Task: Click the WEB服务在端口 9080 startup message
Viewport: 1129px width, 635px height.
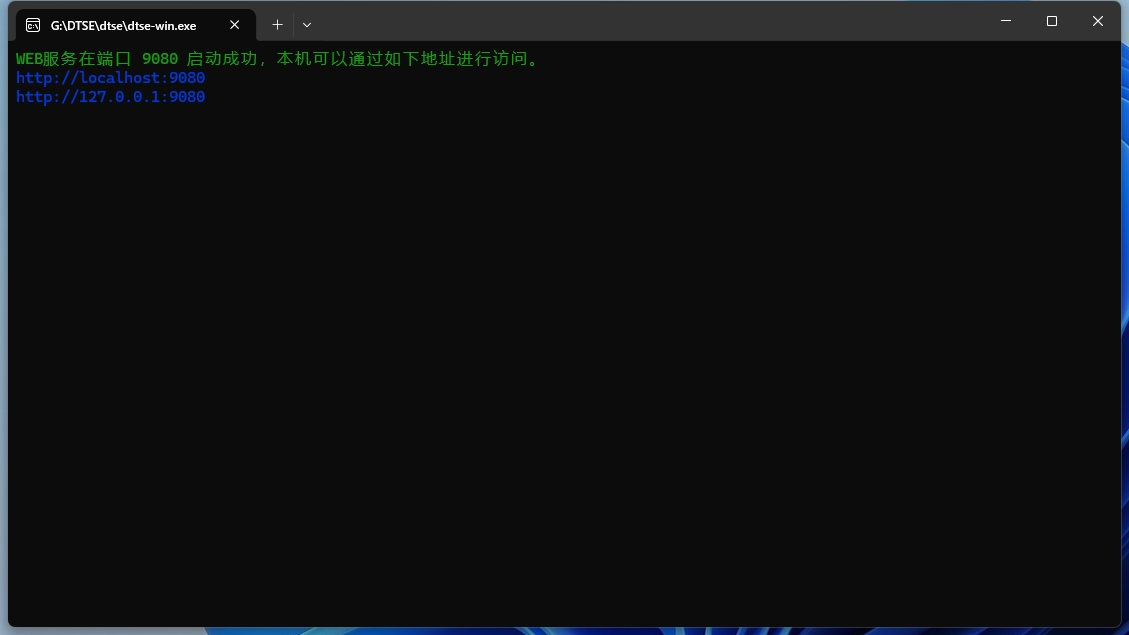Action: point(277,58)
